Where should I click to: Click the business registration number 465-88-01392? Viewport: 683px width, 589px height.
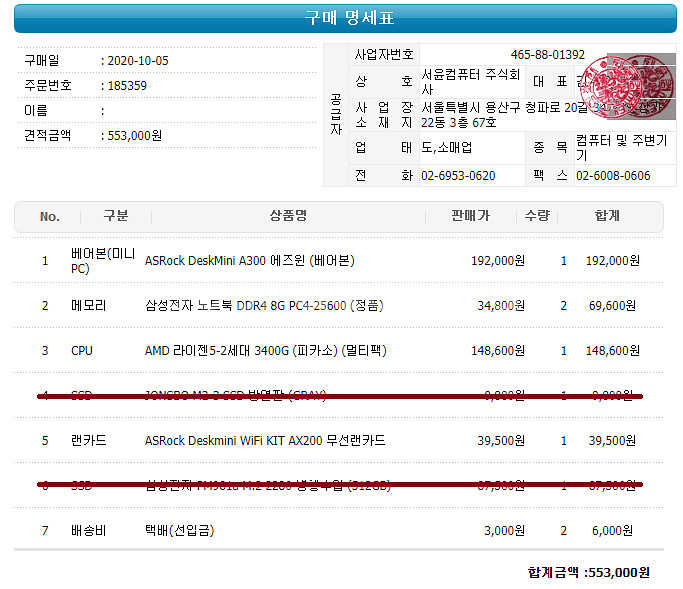click(547, 54)
